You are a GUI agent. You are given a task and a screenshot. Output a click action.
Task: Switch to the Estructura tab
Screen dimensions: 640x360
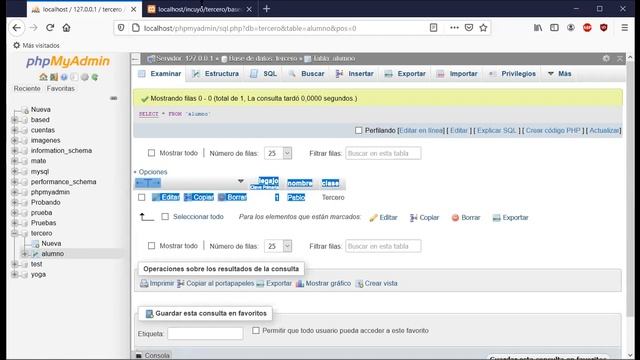point(216,74)
